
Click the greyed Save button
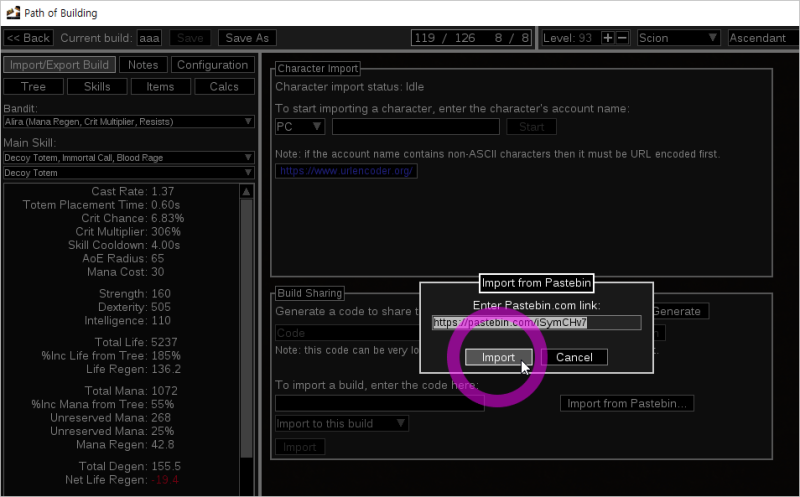click(x=190, y=38)
